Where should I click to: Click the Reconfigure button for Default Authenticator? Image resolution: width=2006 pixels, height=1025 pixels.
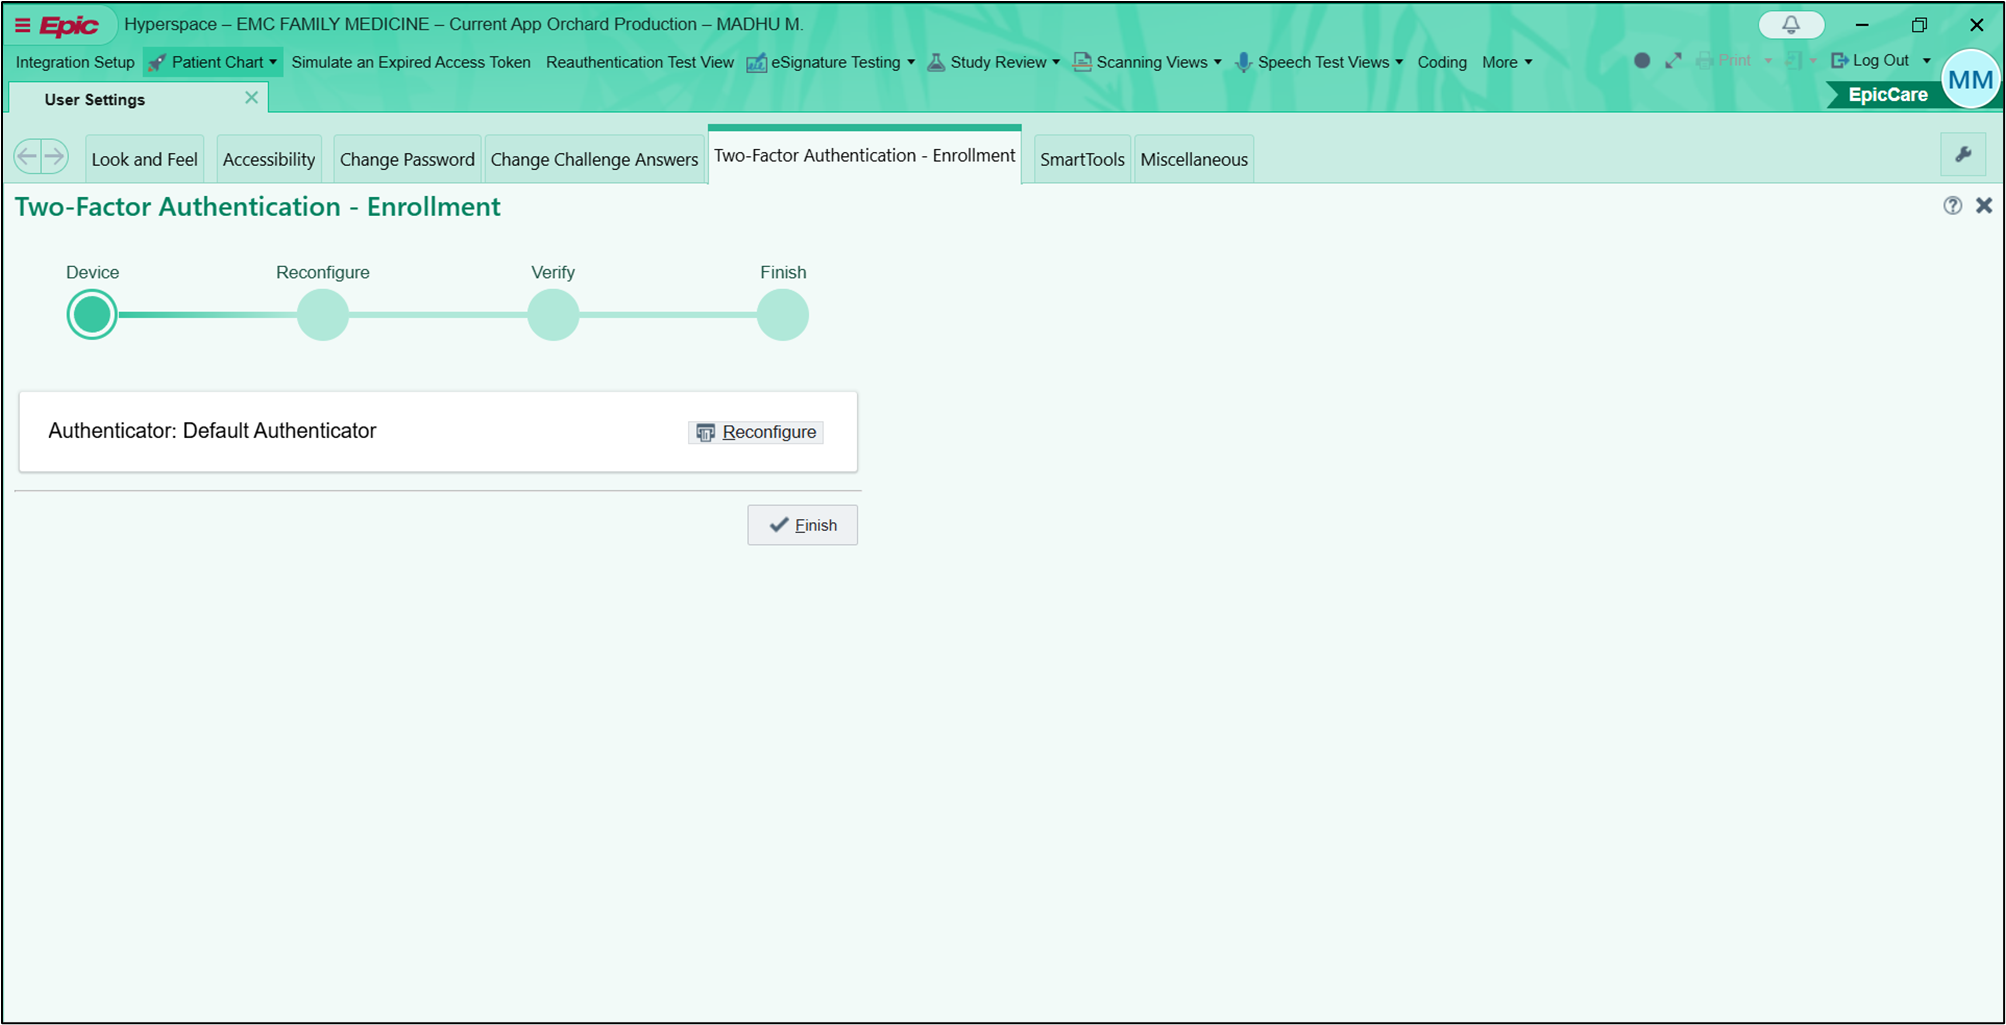[756, 432]
